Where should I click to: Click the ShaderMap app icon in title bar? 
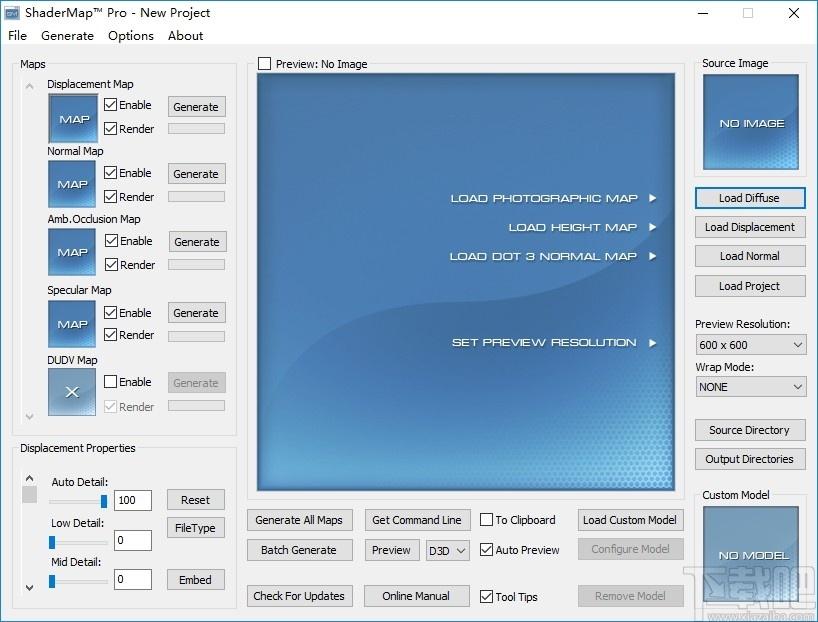point(11,13)
